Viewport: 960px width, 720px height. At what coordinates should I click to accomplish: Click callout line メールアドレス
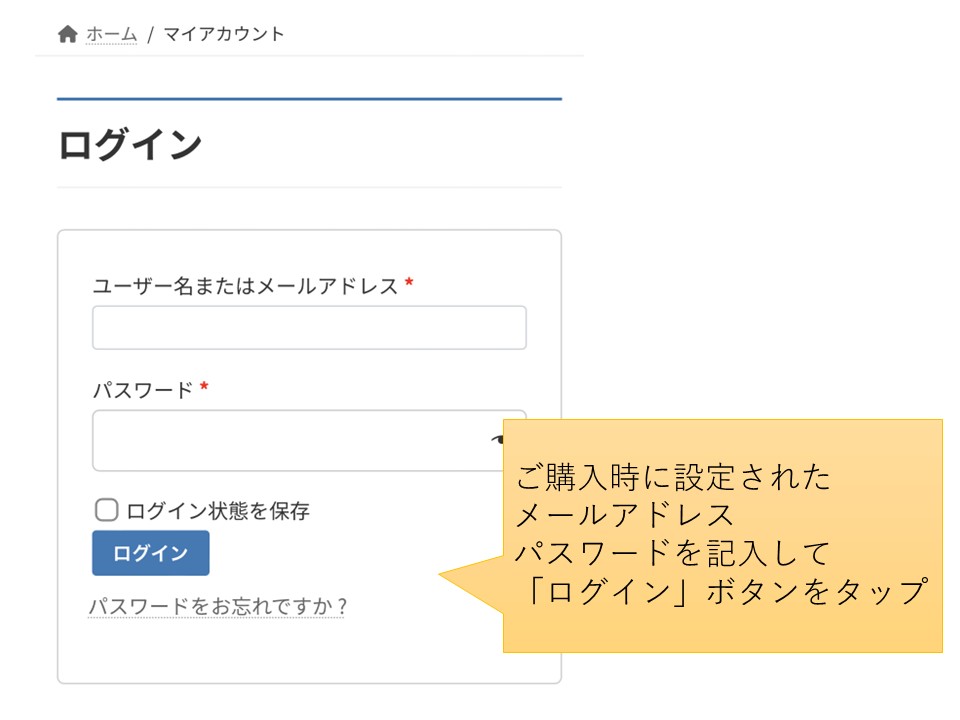click(624, 515)
